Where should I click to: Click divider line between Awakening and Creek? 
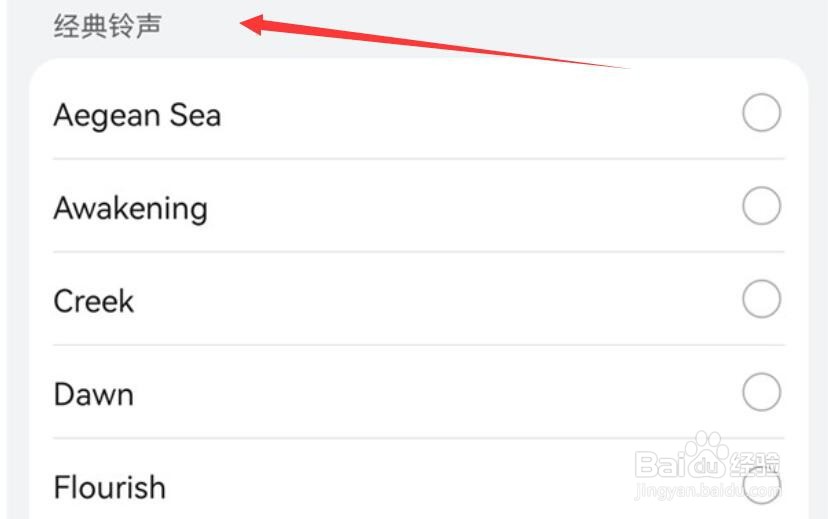coord(418,252)
